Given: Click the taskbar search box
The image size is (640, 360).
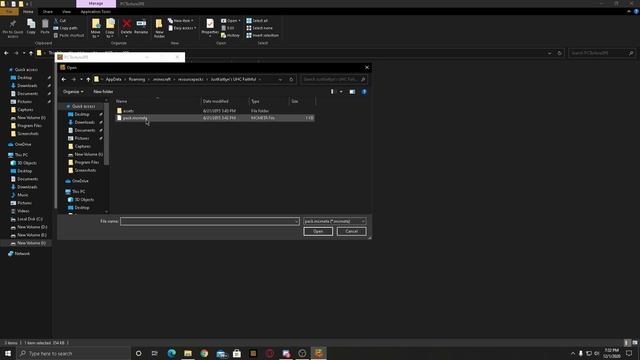Looking at the screenshot, I should pyautogui.click(x=73, y=353).
